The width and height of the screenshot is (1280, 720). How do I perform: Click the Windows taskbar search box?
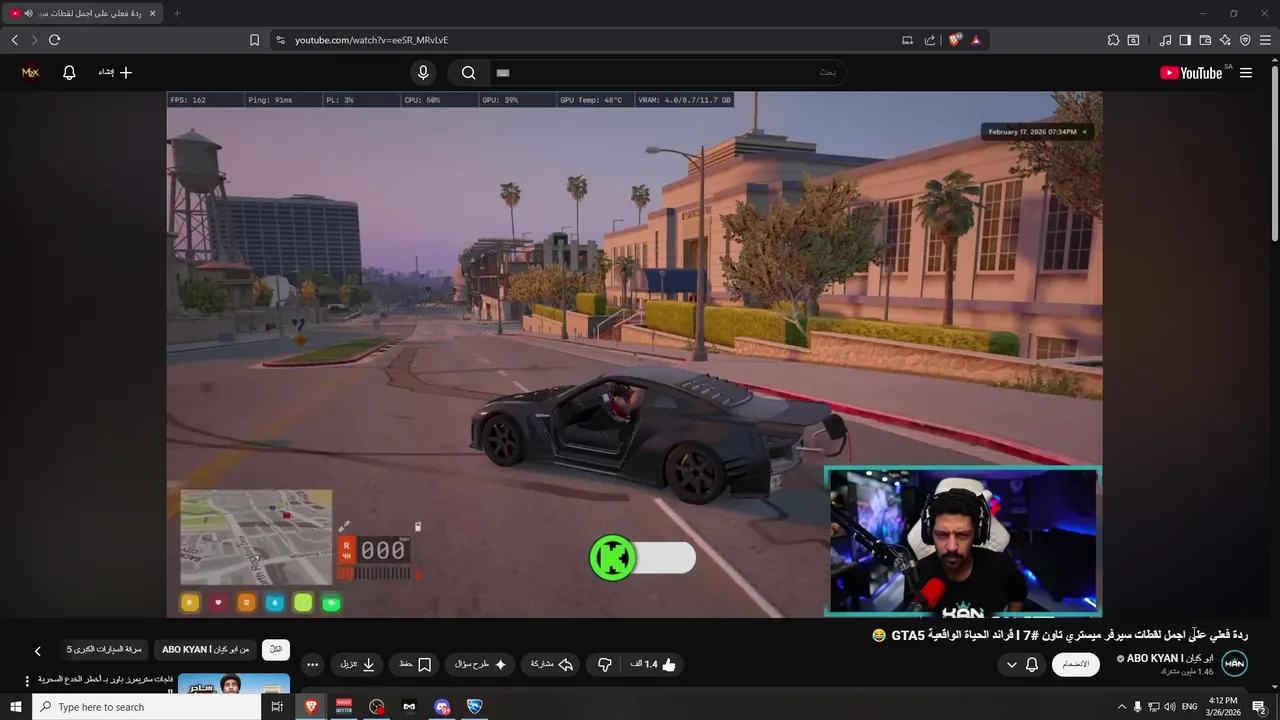point(146,707)
